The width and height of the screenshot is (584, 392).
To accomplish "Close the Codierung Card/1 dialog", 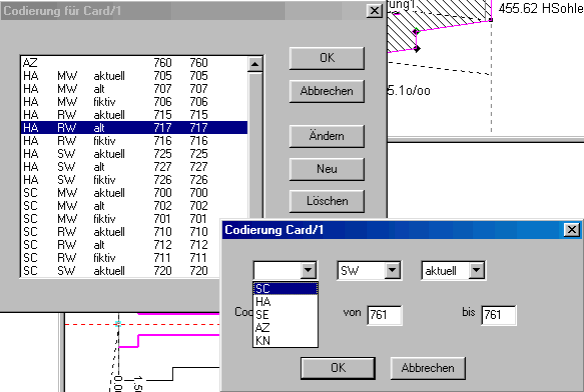I will (x=572, y=230).
